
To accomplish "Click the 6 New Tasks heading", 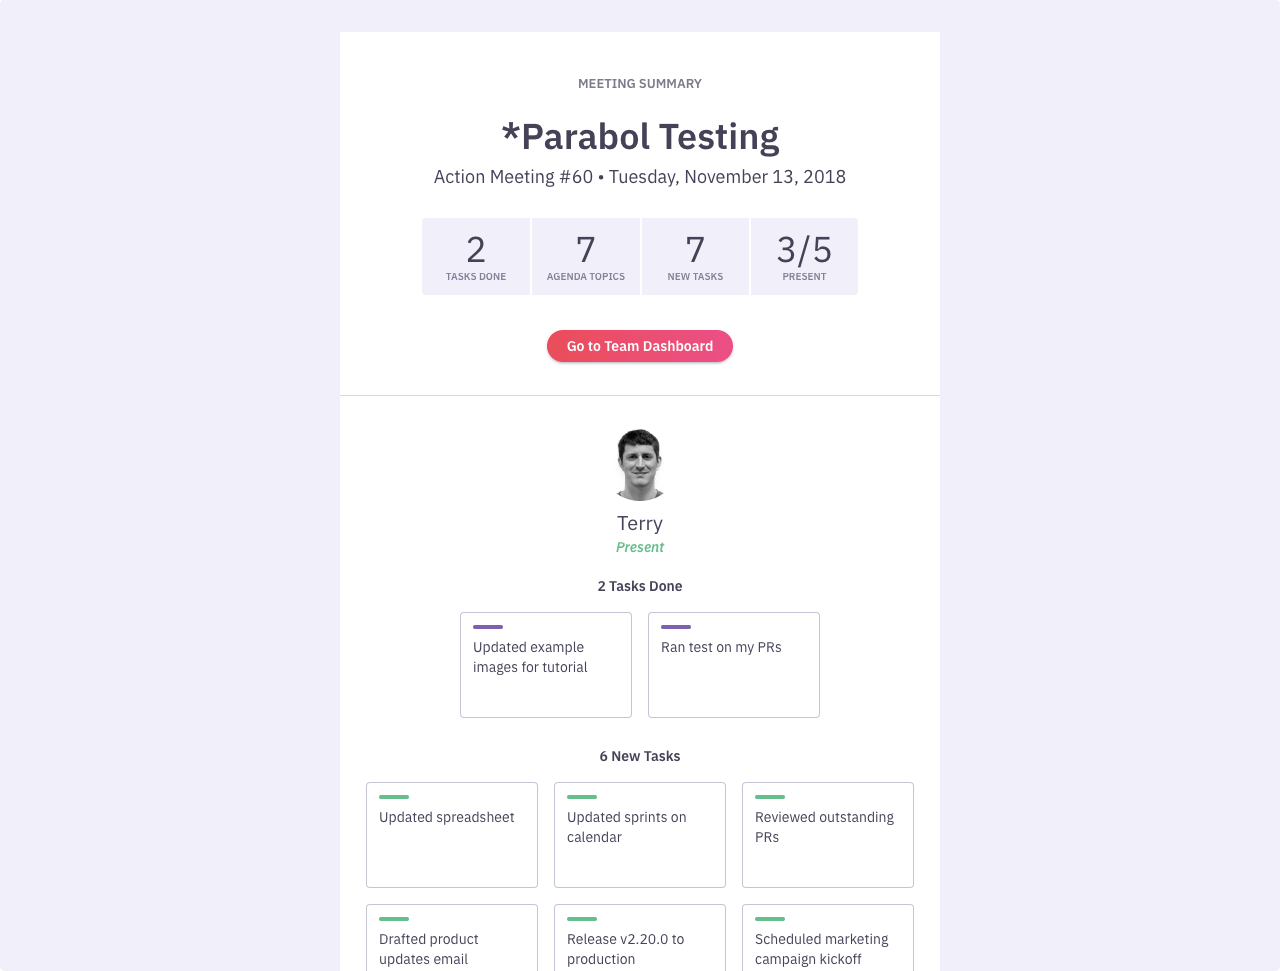I will tap(640, 756).
